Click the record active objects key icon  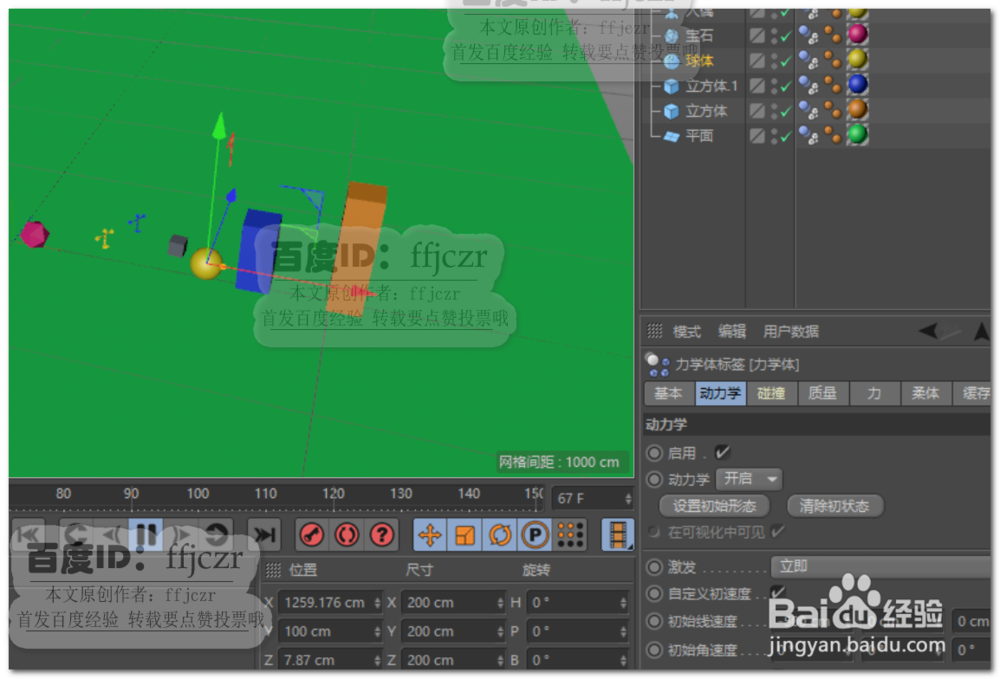click(x=312, y=534)
